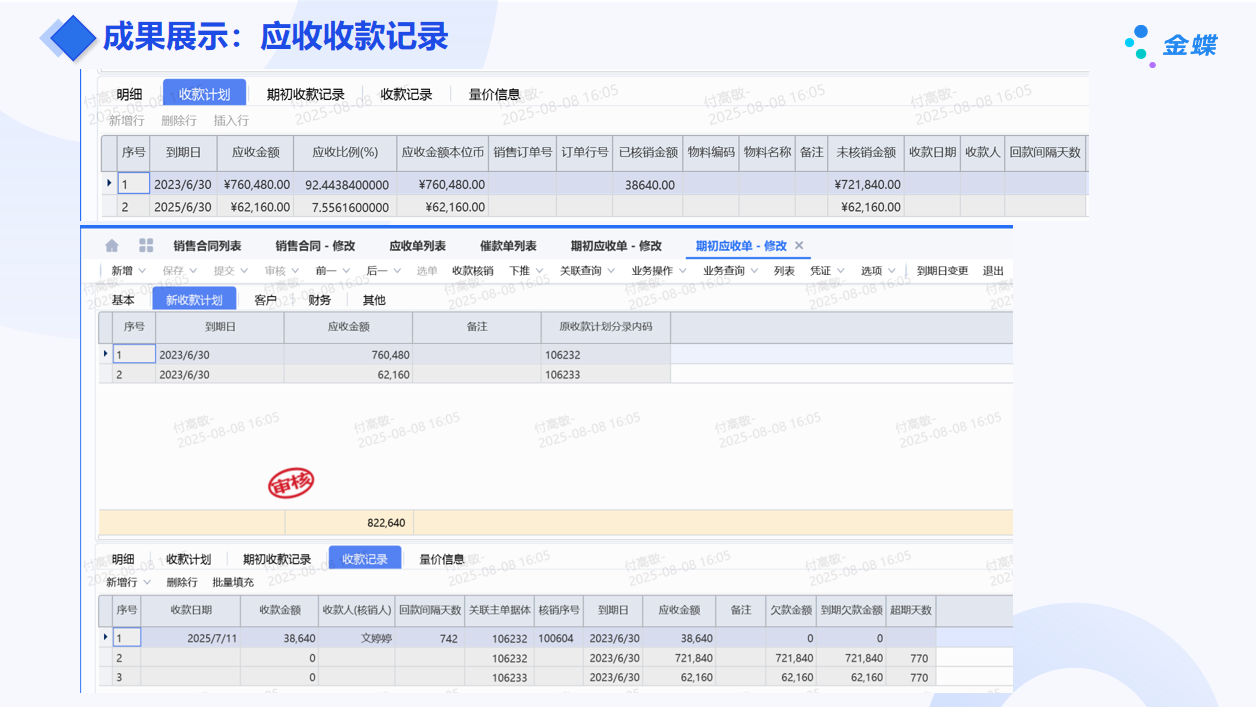Image resolution: width=1256 pixels, height=707 pixels.
Task: Click the home icon in tab bar
Action: 112,246
